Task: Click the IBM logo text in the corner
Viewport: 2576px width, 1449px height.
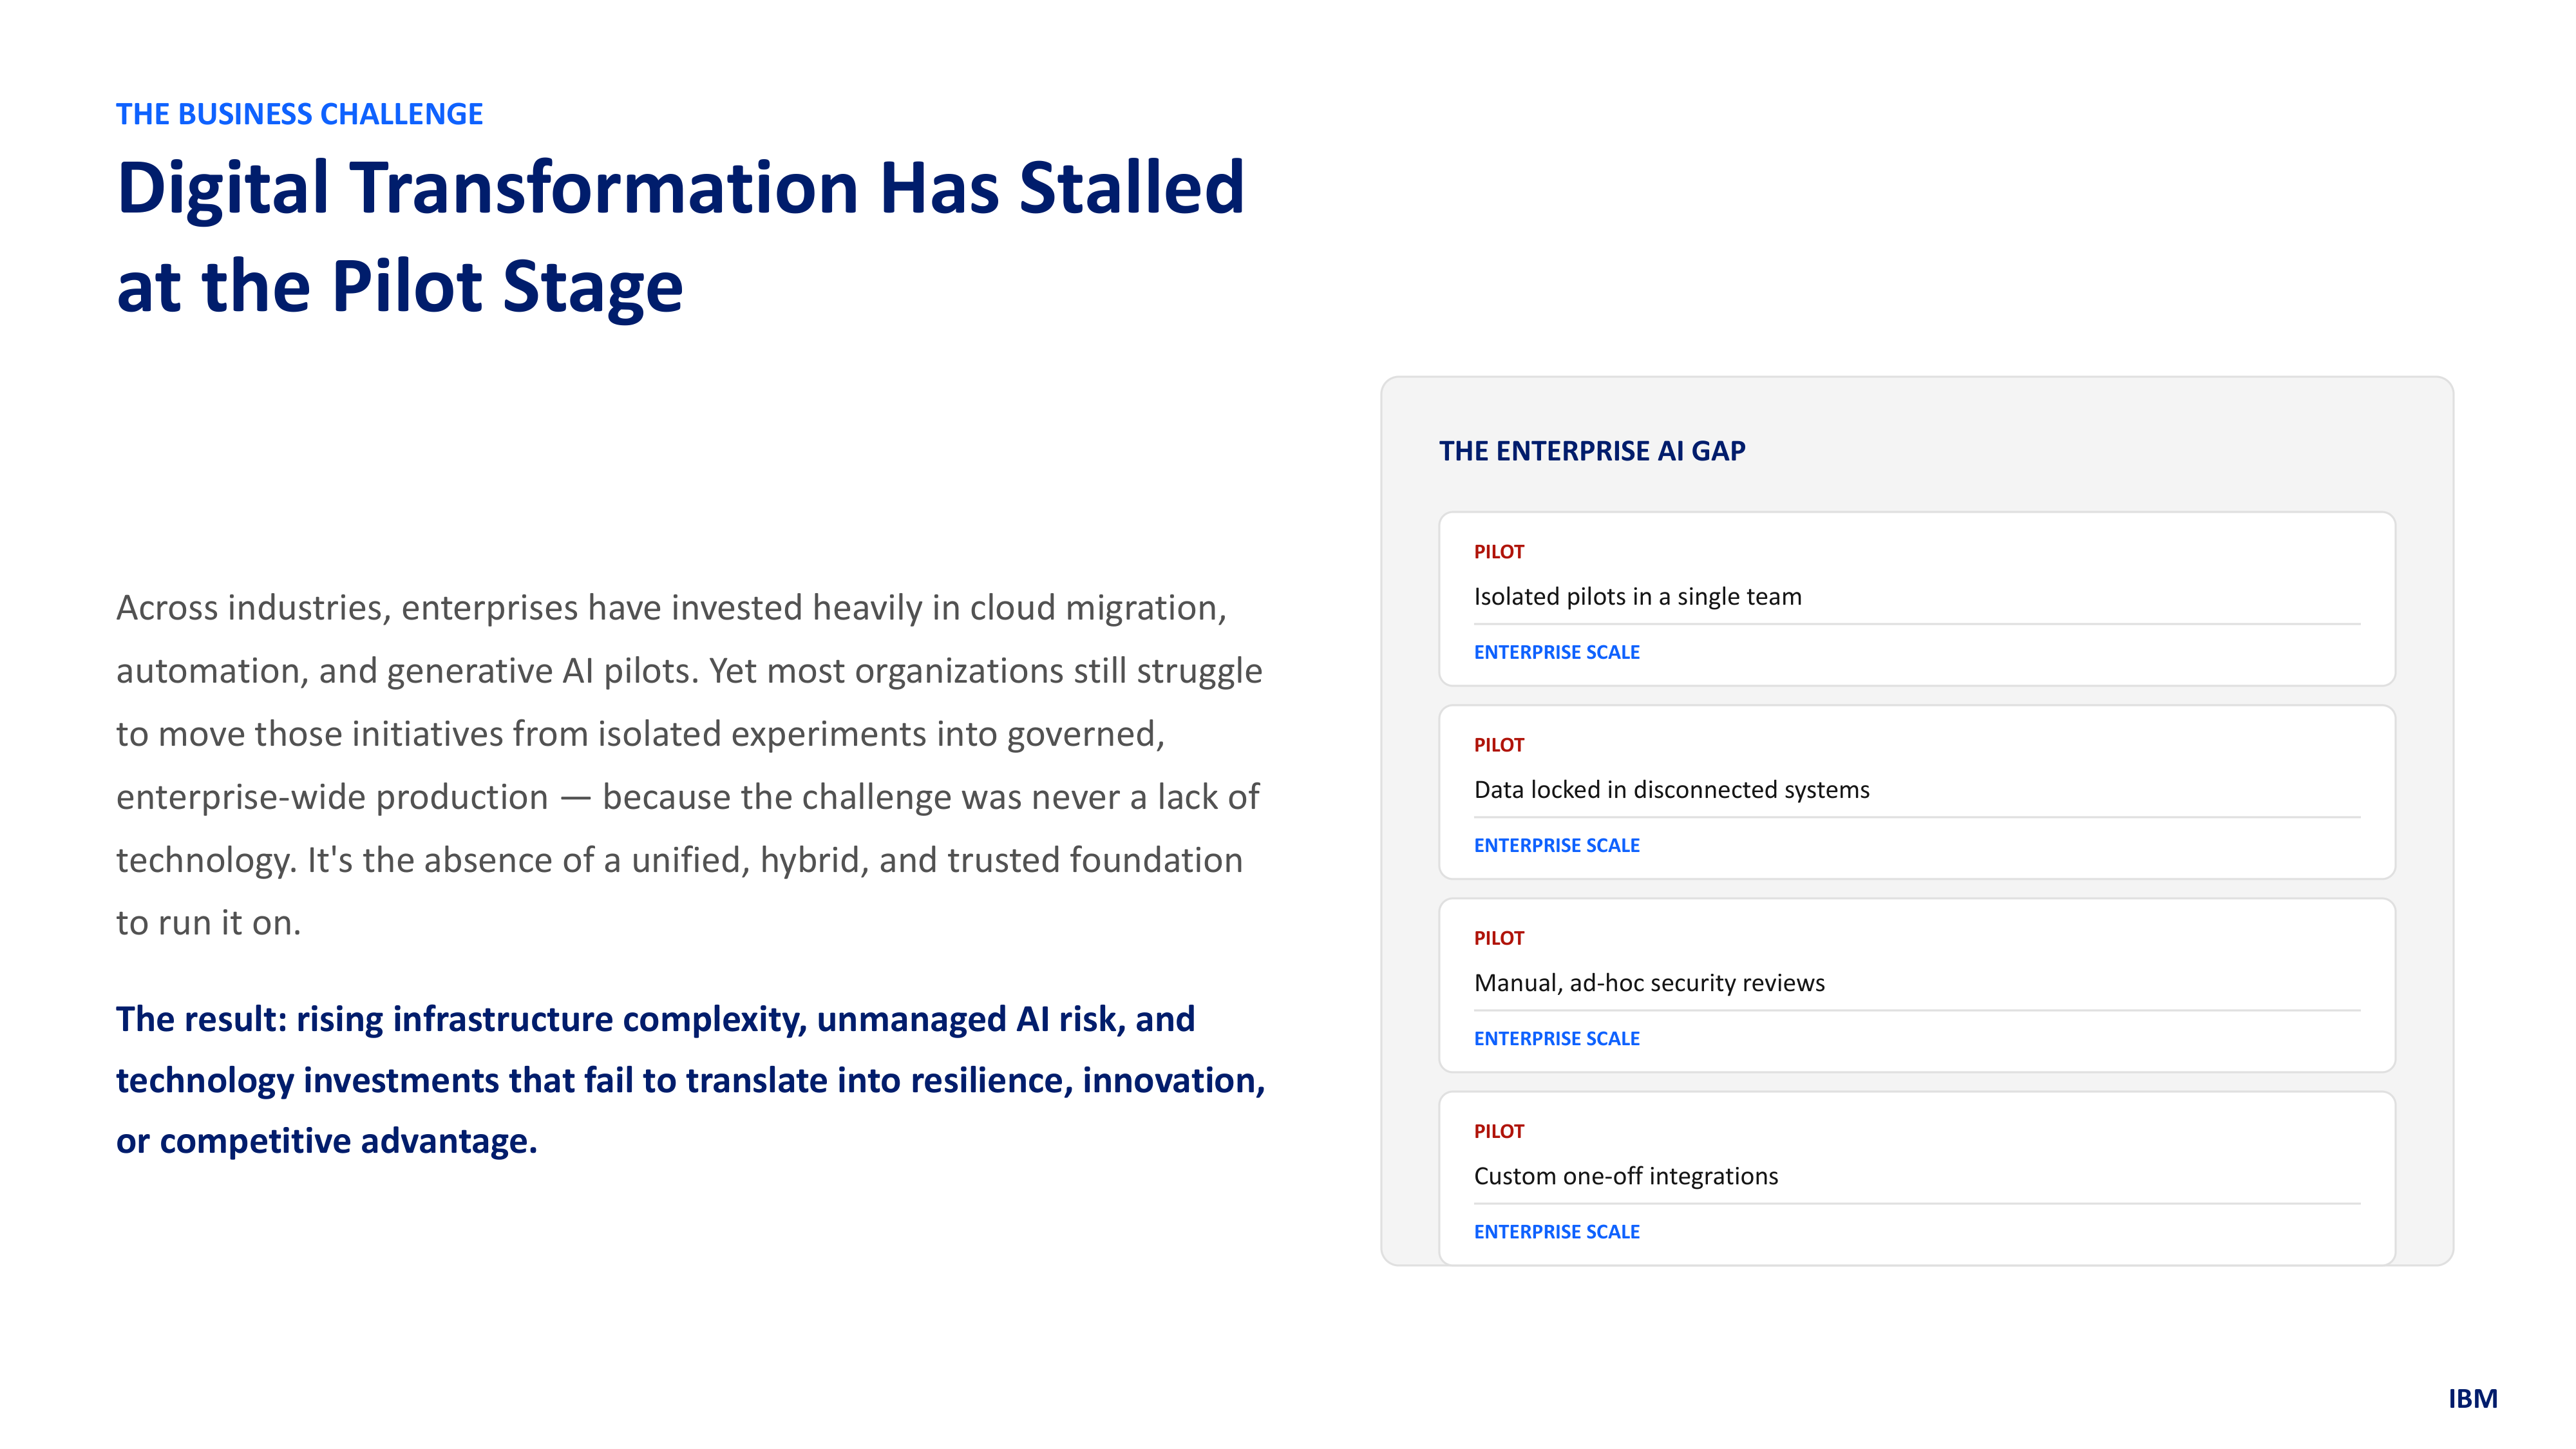Action: (x=2473, y=1398)
